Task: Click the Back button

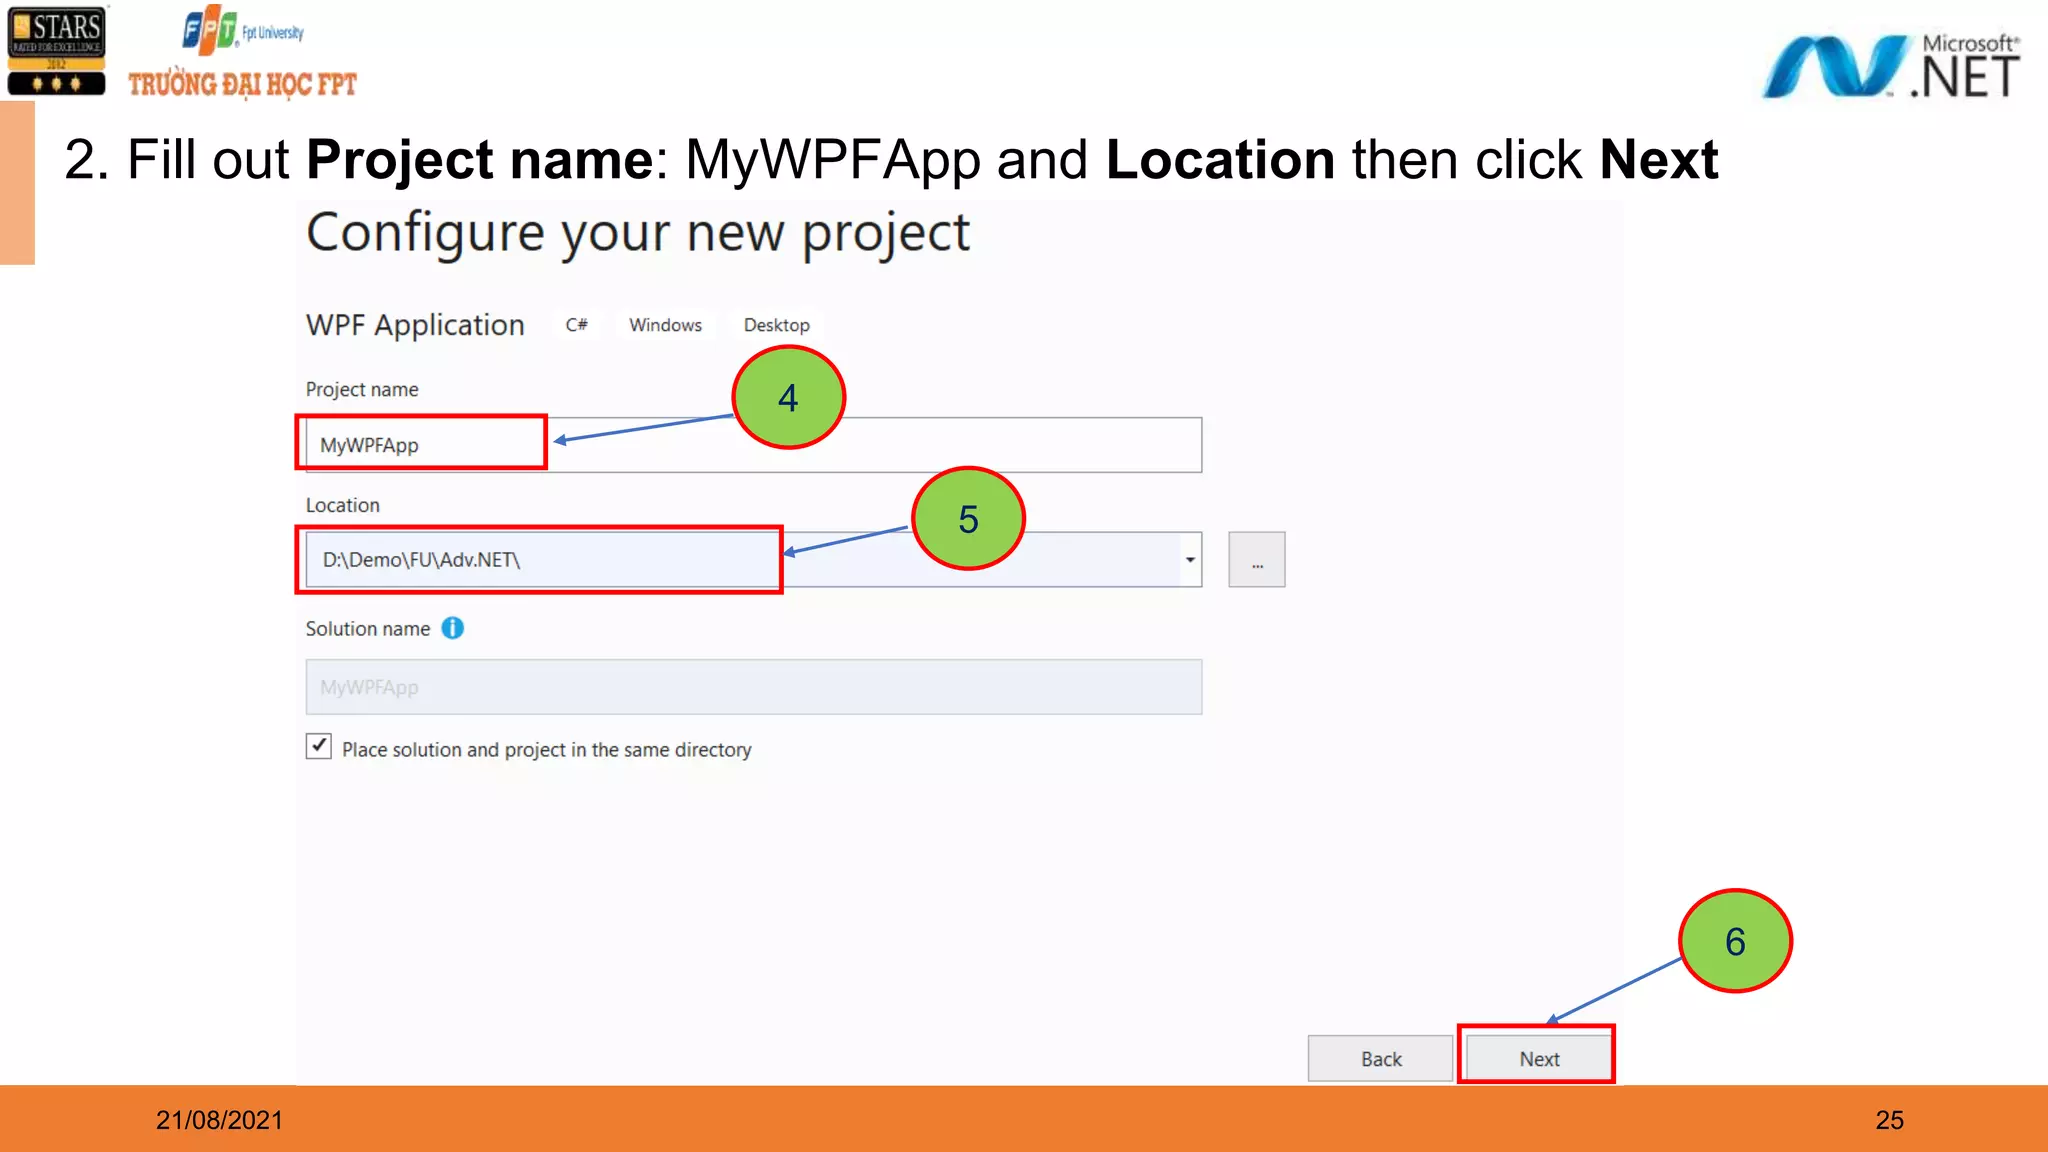Action: 1380,1058
